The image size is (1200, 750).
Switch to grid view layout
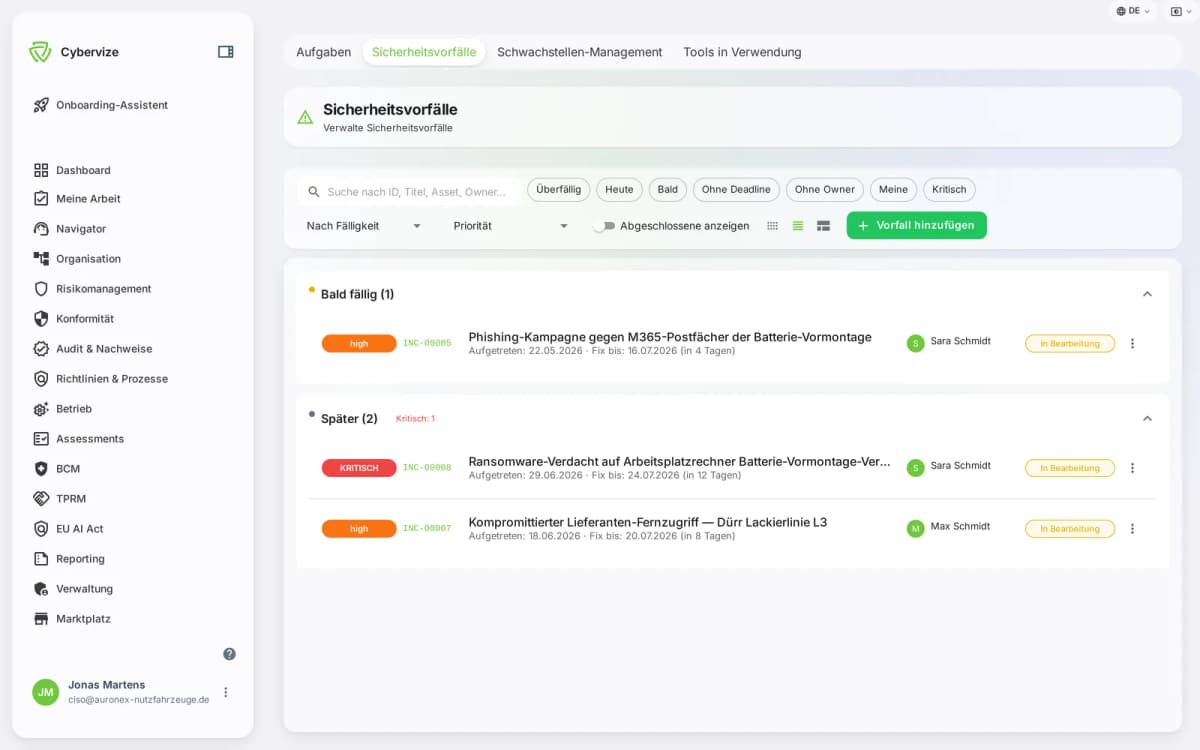click(x=772, y=226)
